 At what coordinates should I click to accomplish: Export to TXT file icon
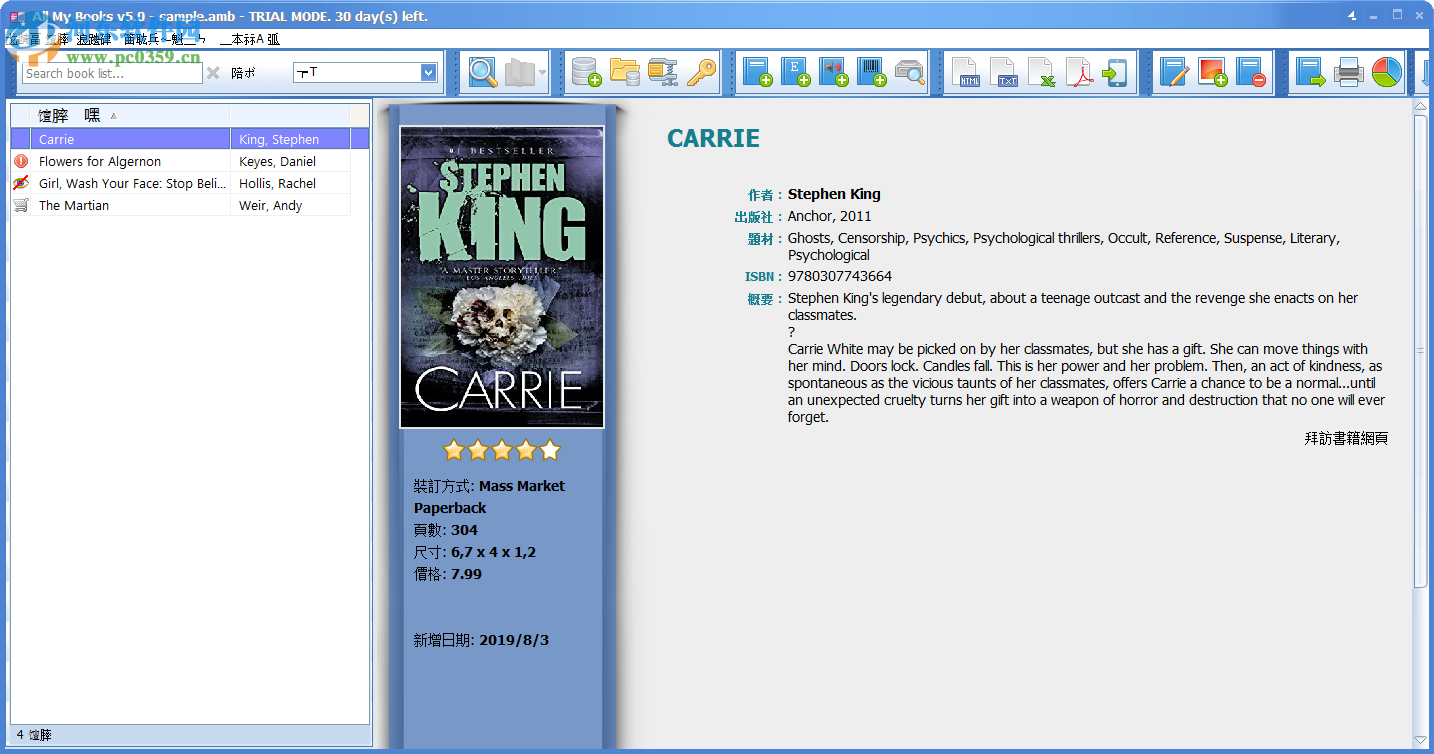(x=1004, y=72)
